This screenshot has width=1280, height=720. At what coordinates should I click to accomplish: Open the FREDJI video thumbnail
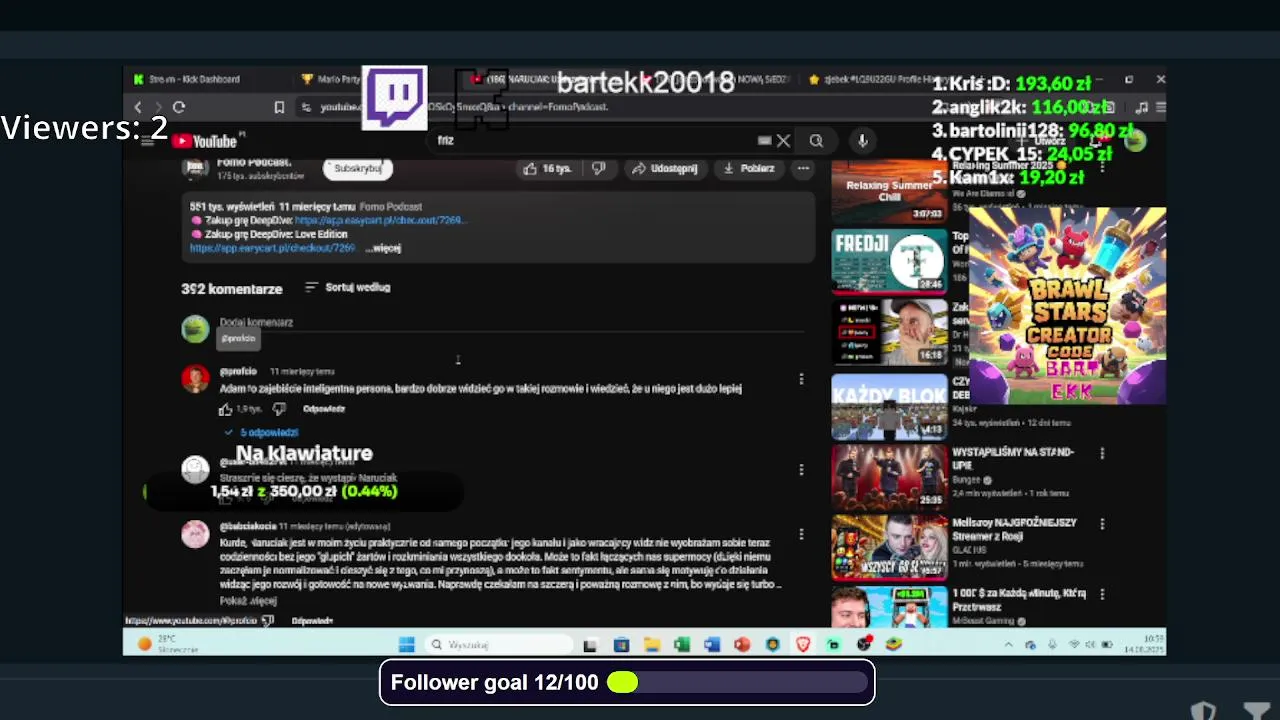(x=889, y=260)
